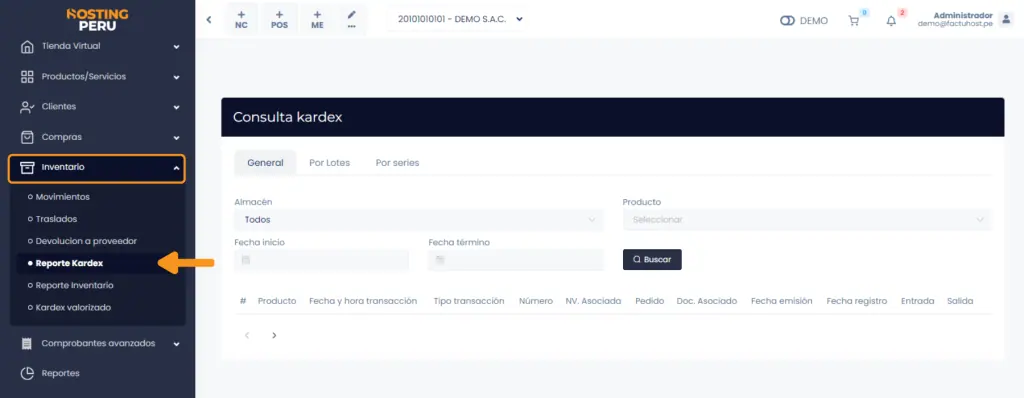Open the Producto Seleccionar dropdown
Screen dimensions: 1024x398
tap(807, 220)
